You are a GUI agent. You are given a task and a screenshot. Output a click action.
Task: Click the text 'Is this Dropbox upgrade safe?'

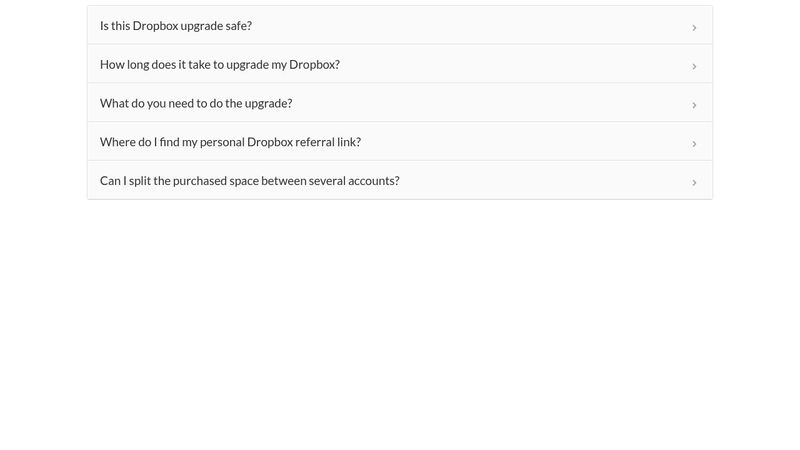(176, 26)
